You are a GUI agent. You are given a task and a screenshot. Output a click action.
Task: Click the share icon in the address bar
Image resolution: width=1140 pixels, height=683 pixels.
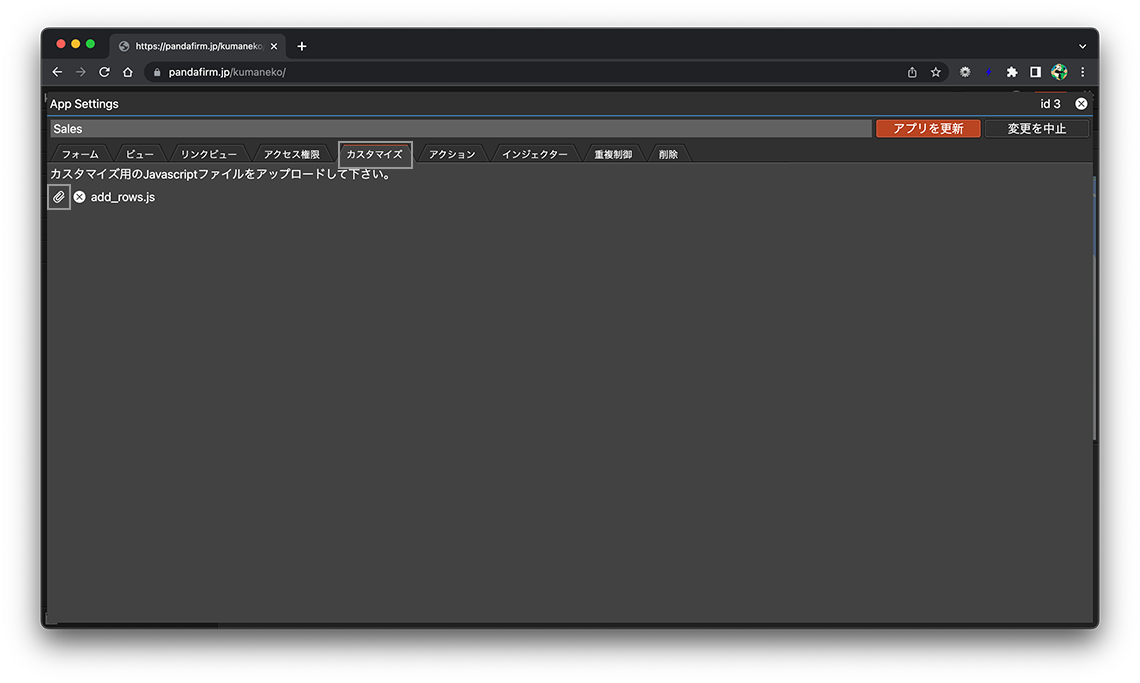[912, 72]
